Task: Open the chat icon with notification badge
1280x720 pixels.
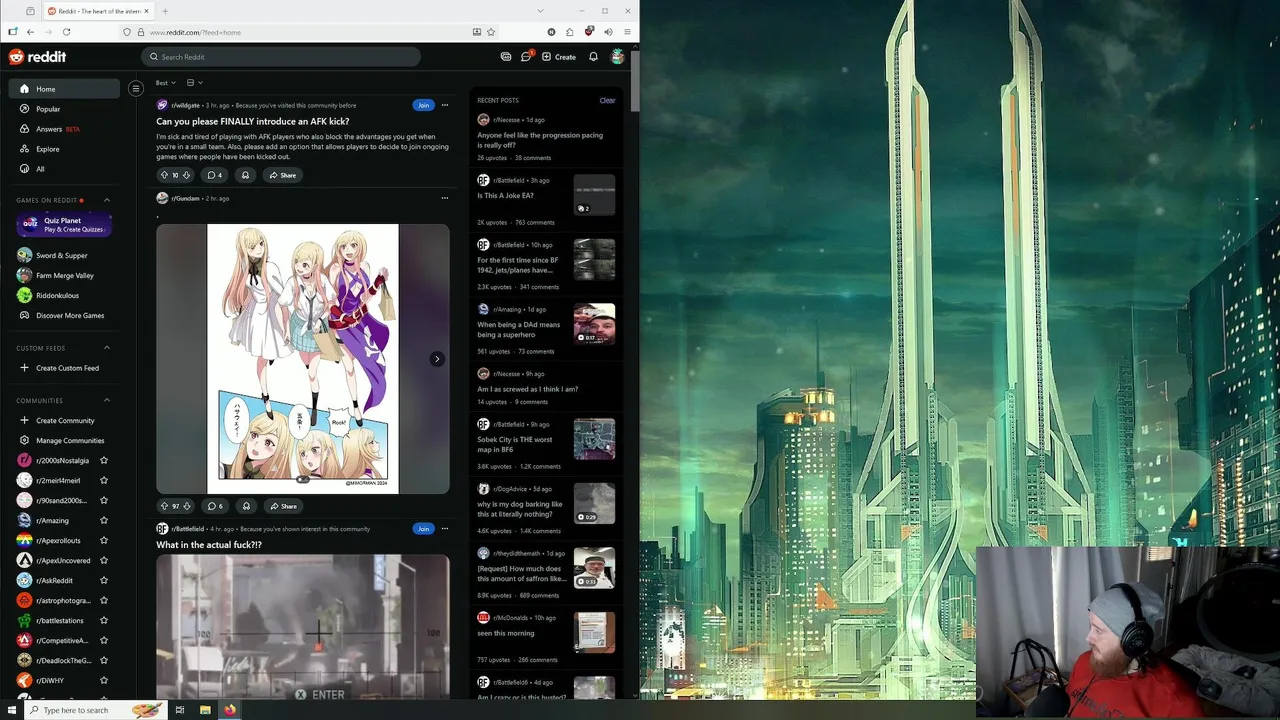Action: [x=526, y=57]
